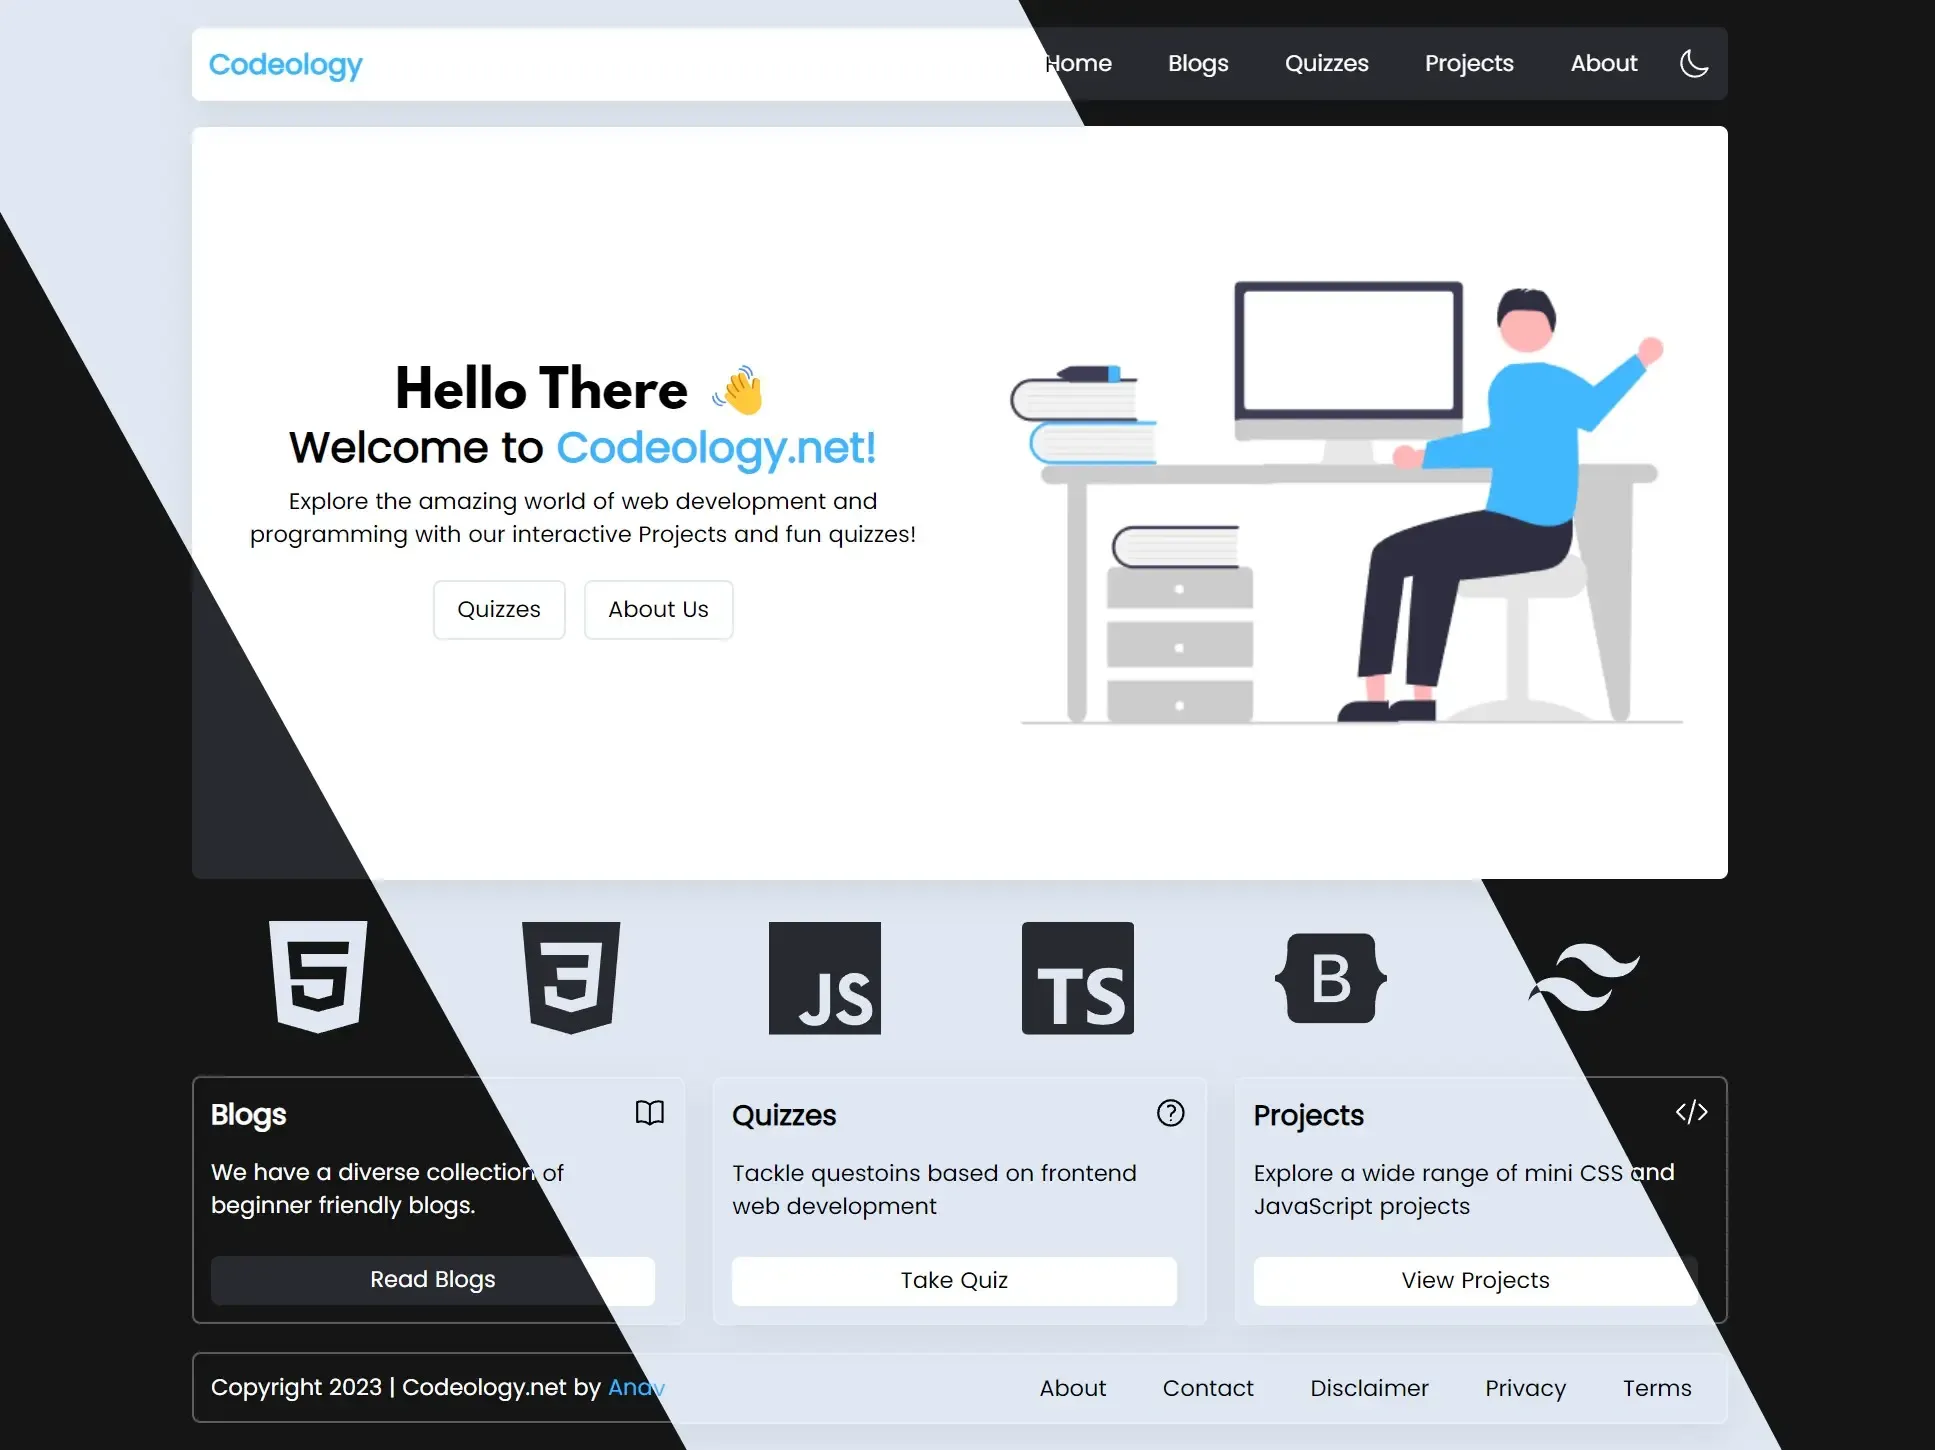Toggle dark mode moon icon
The image size is (1935, 1450).
(x=1693, y=62)
